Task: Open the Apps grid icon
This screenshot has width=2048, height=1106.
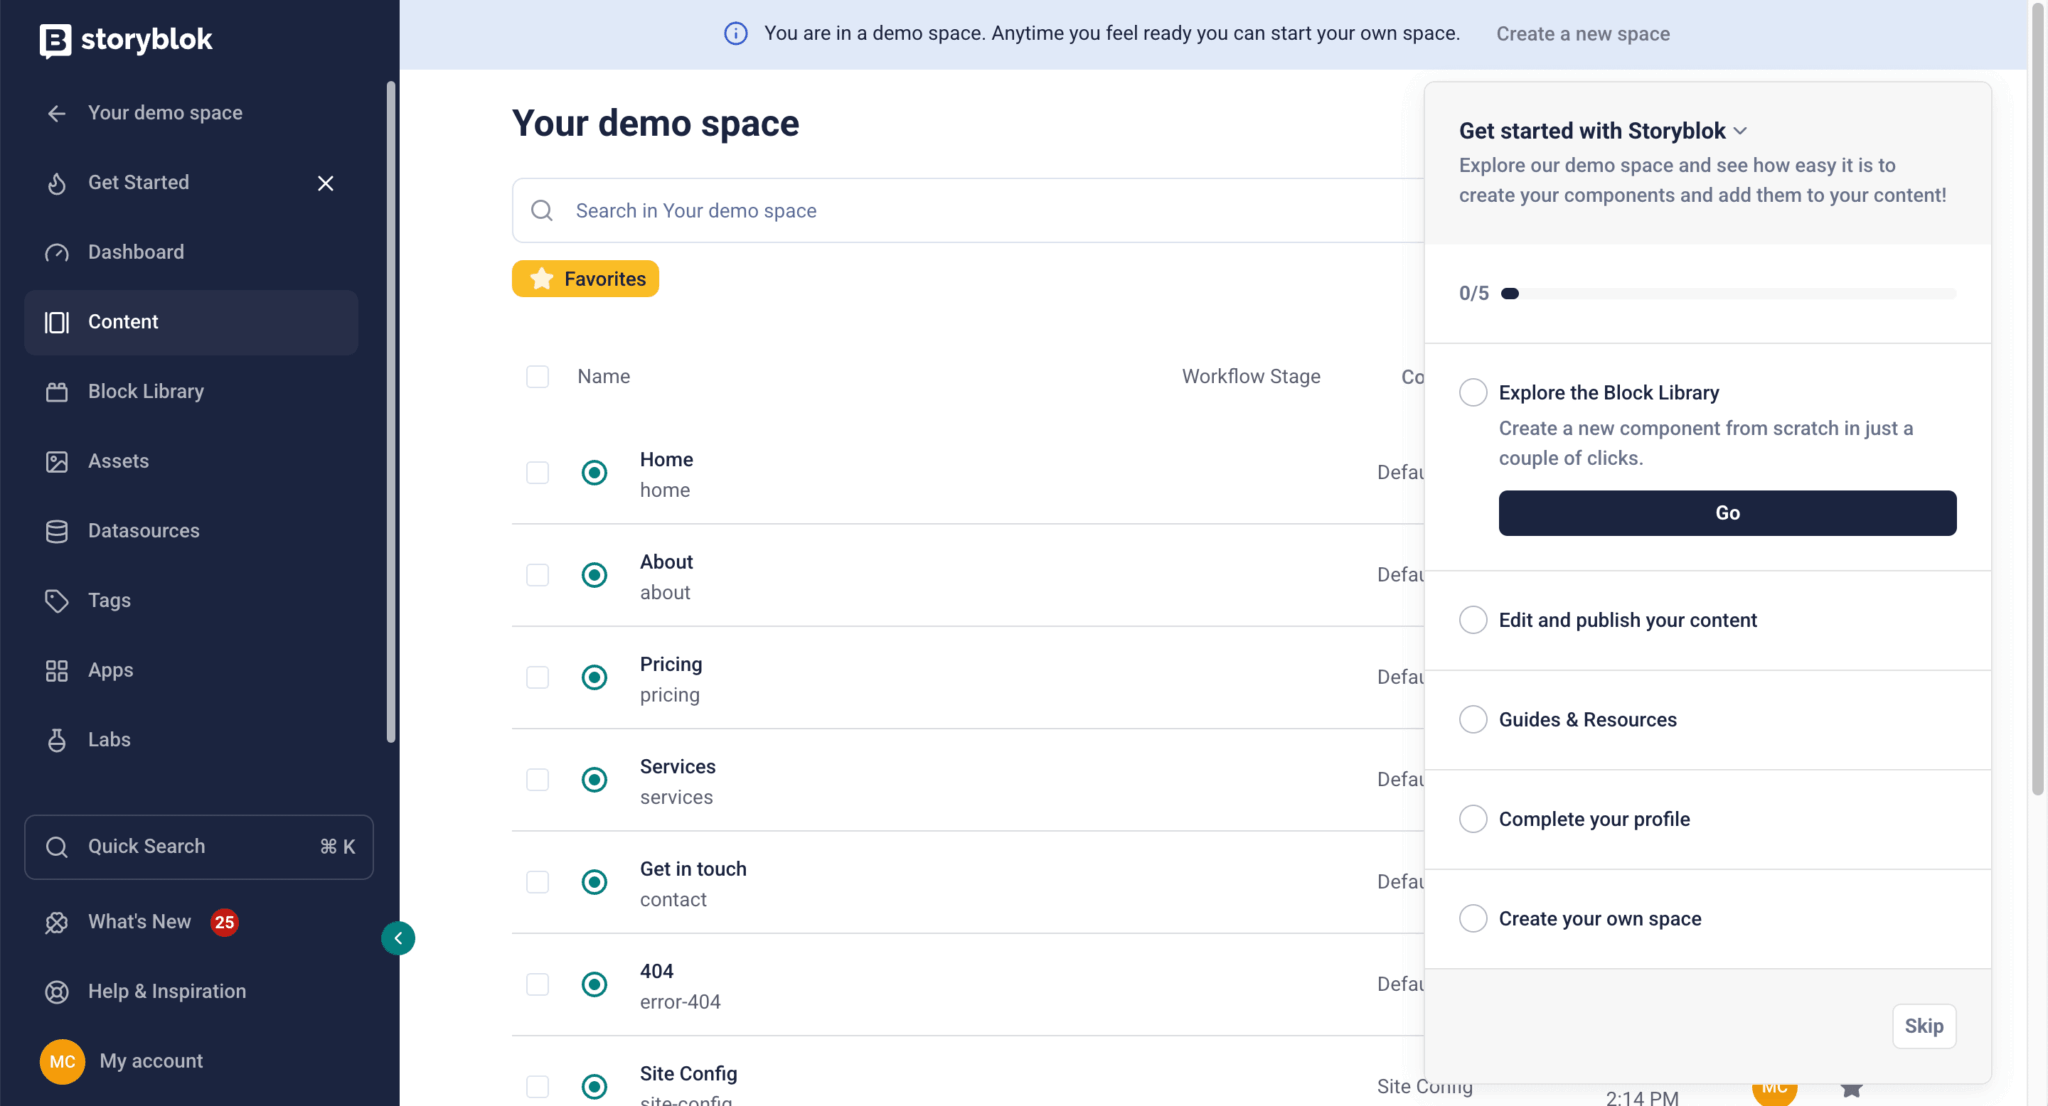Action: 57,671
